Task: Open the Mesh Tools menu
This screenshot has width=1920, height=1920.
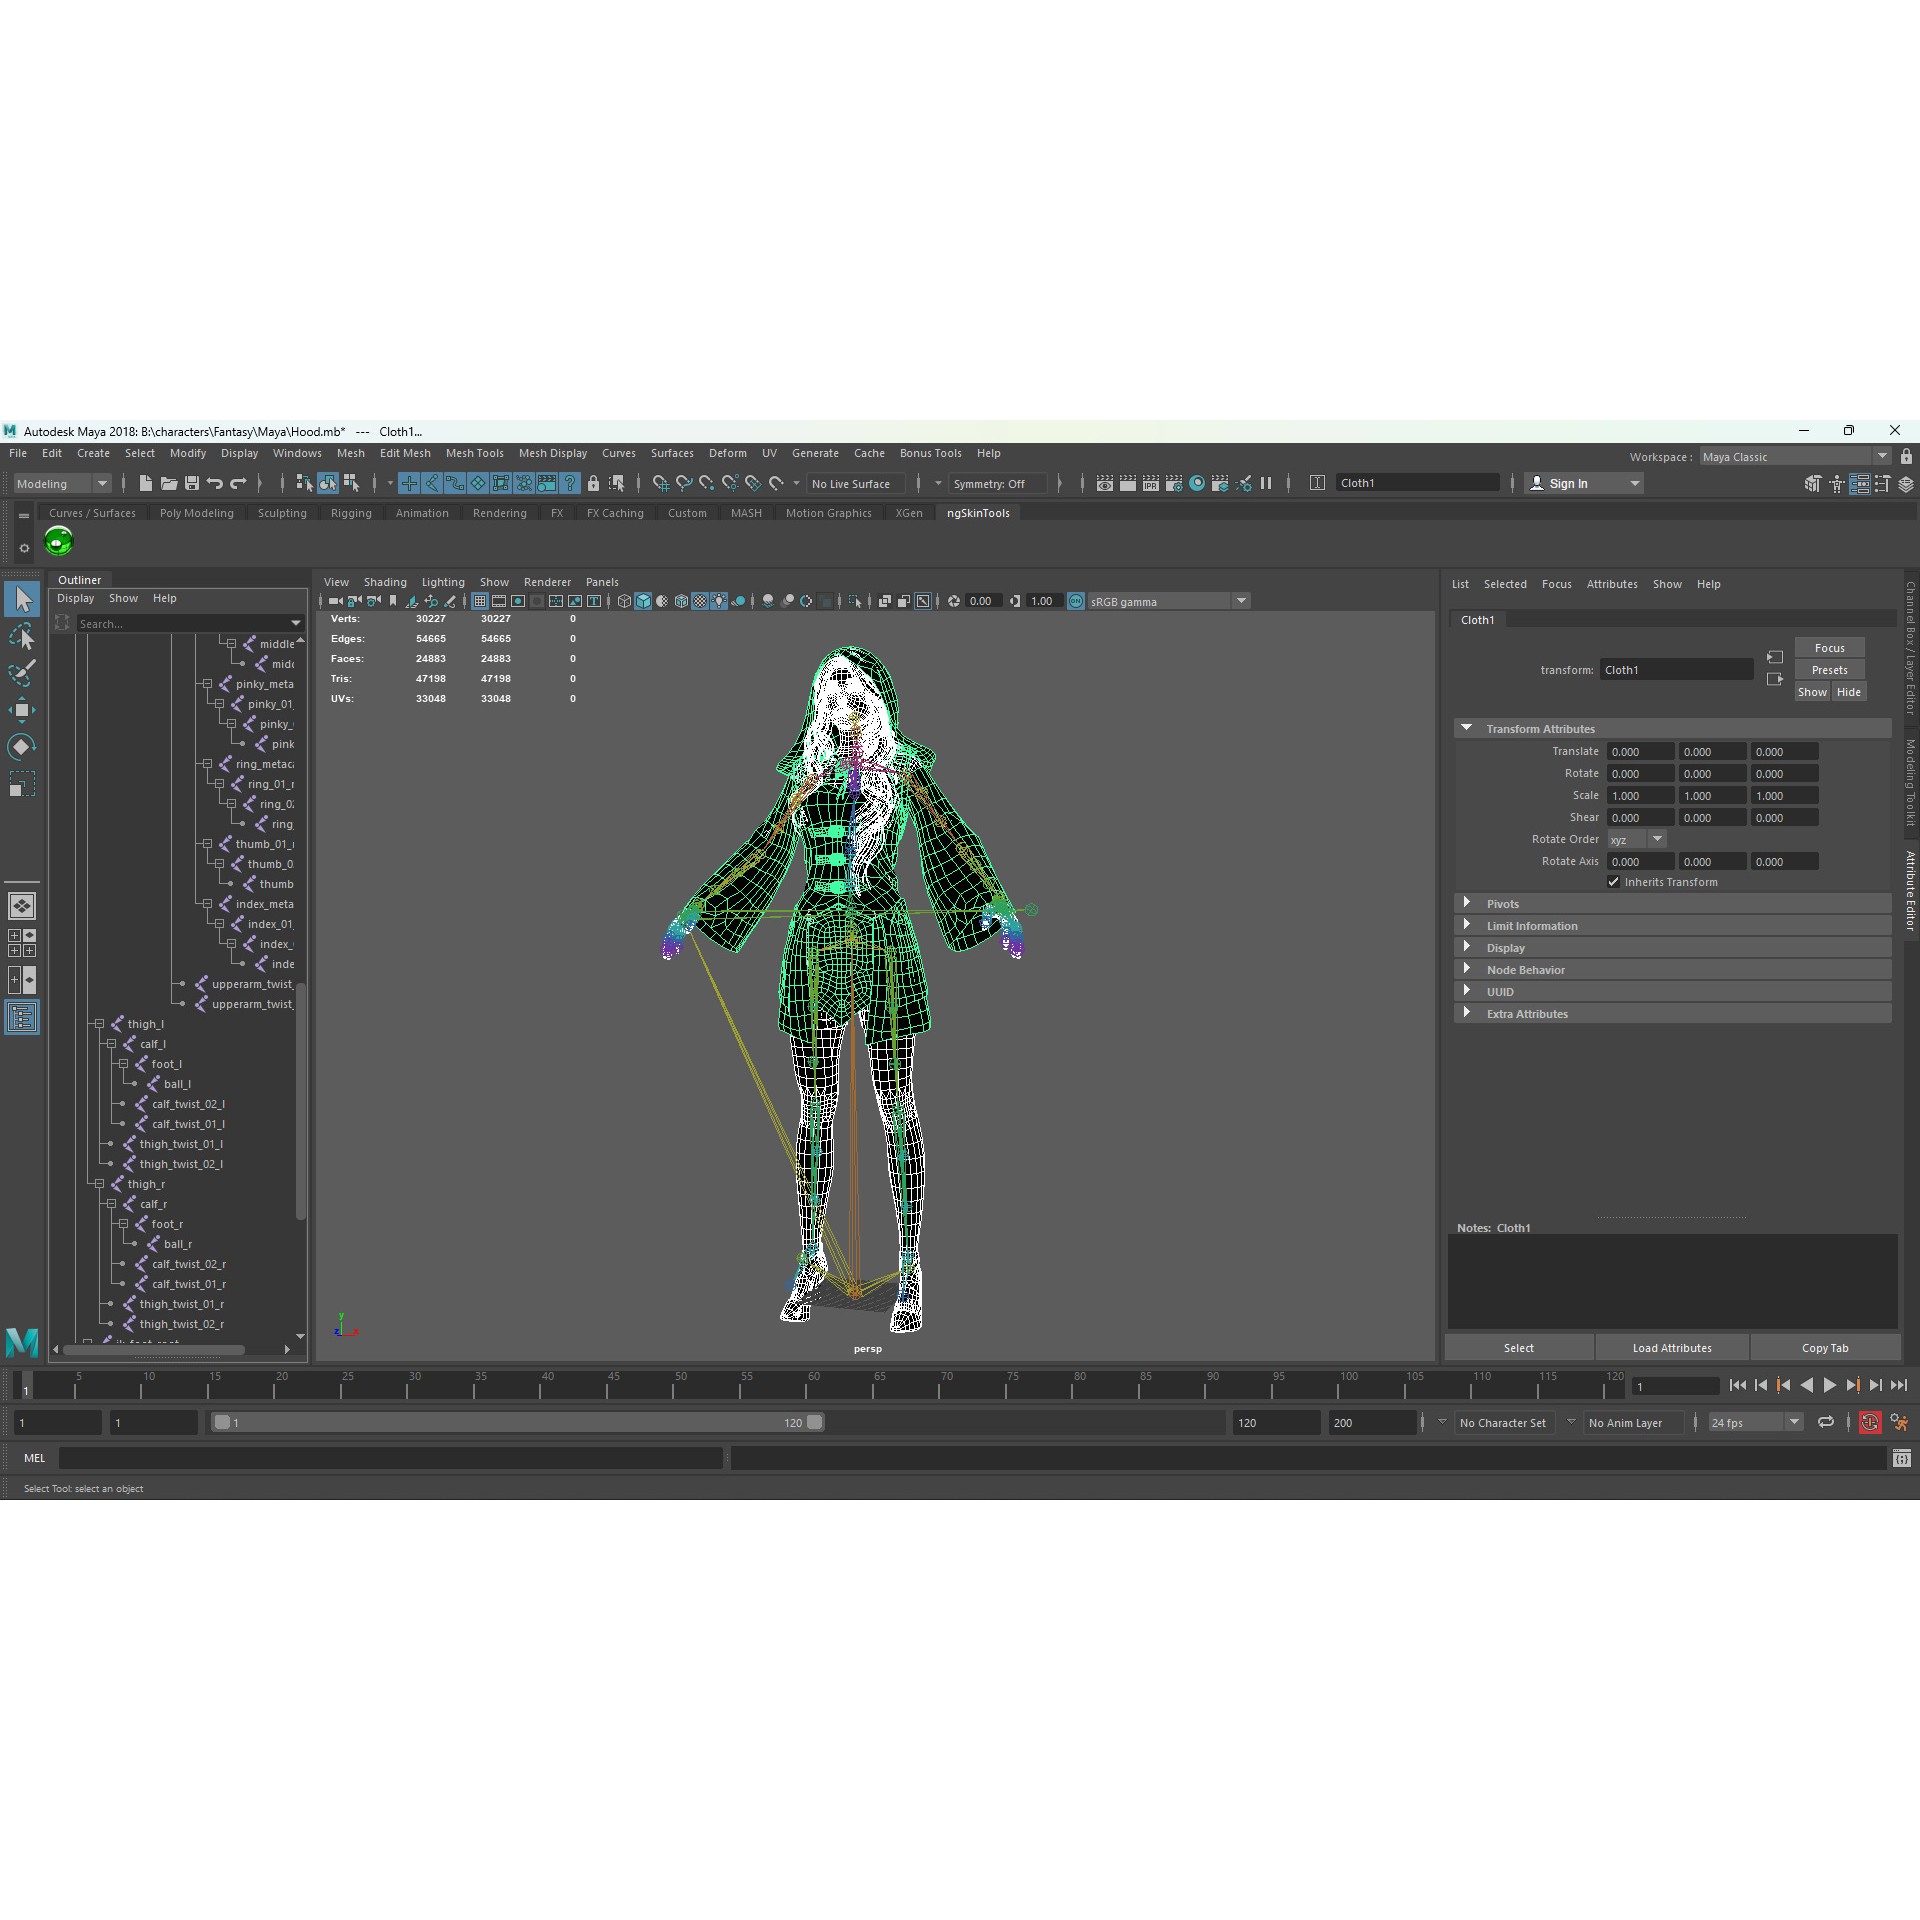Action: pyautogui.click(x=474, y=453)
